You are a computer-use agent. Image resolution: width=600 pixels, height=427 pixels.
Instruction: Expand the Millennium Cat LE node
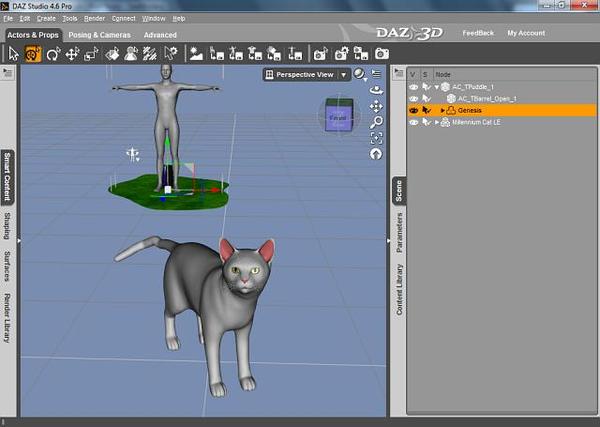pyautogui.click(x=437, y=122)
